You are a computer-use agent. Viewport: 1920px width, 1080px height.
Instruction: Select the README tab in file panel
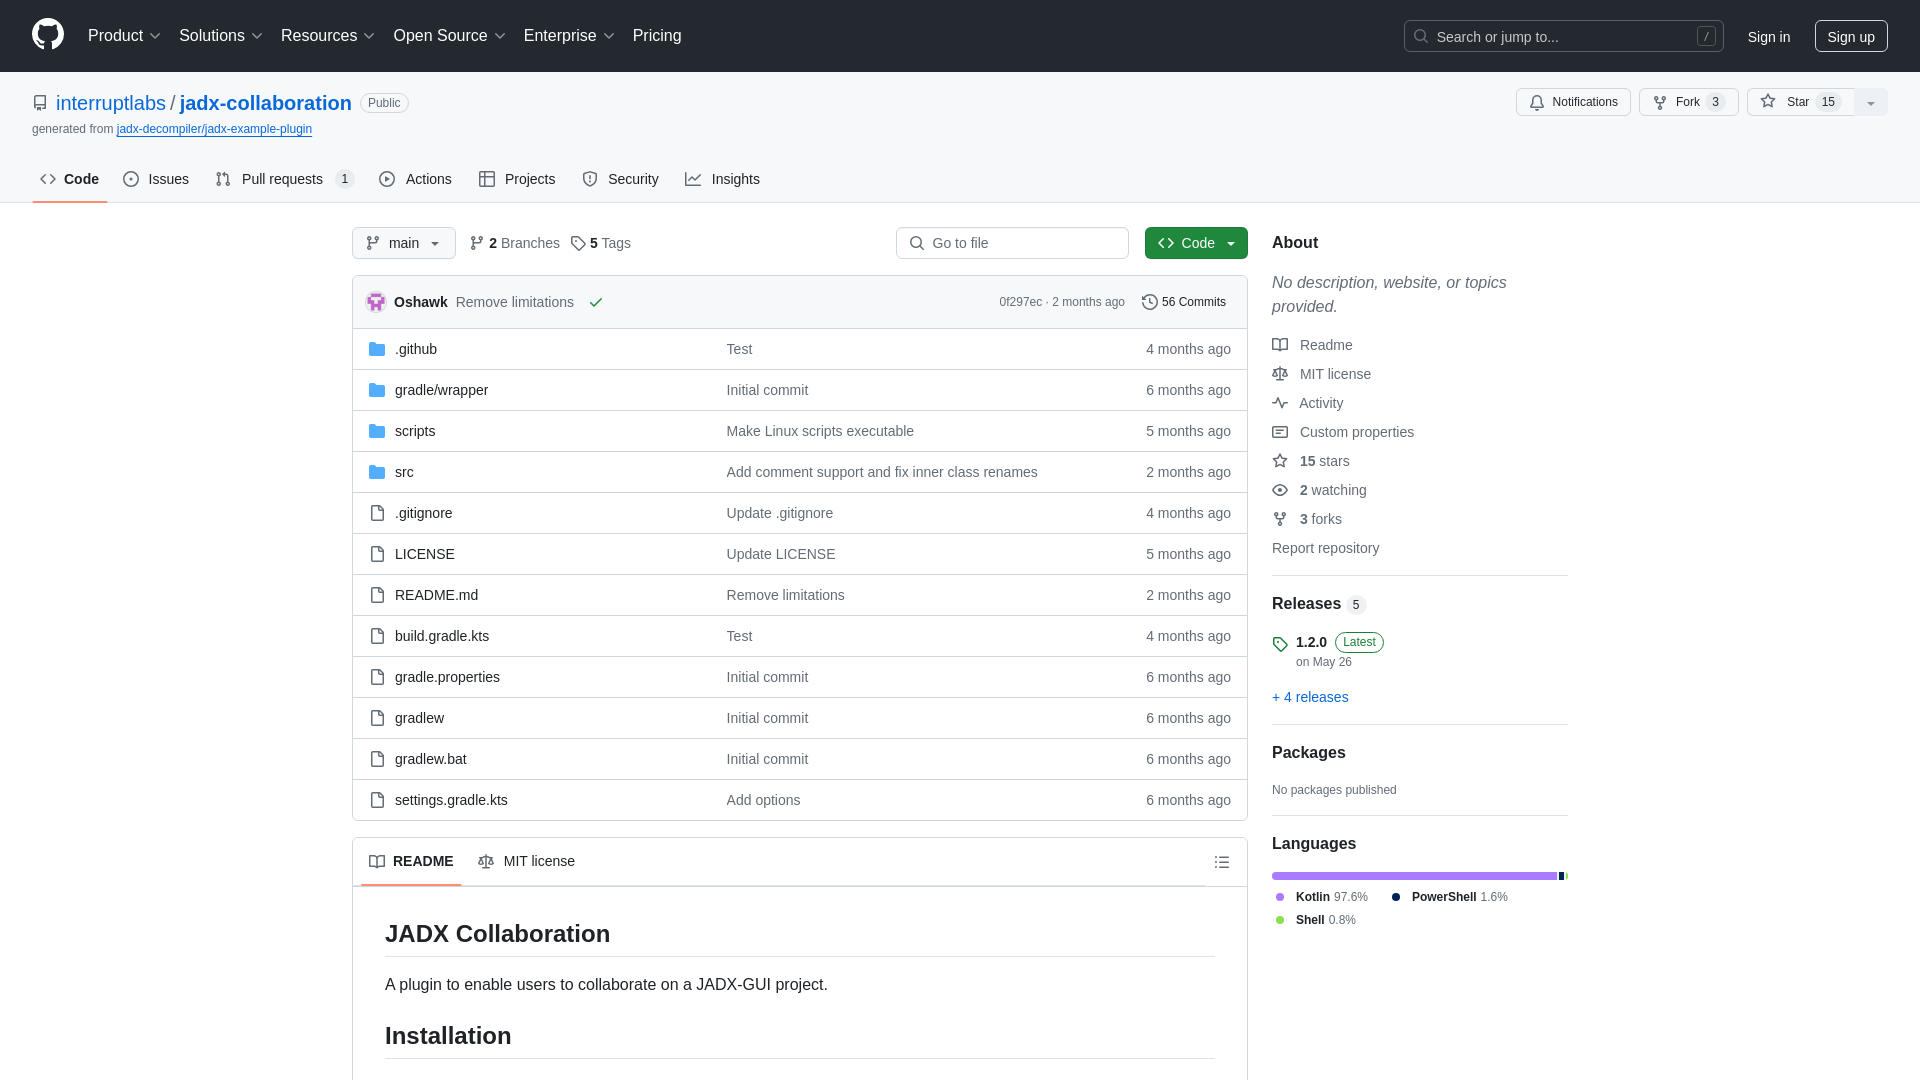tap(411, 861)
